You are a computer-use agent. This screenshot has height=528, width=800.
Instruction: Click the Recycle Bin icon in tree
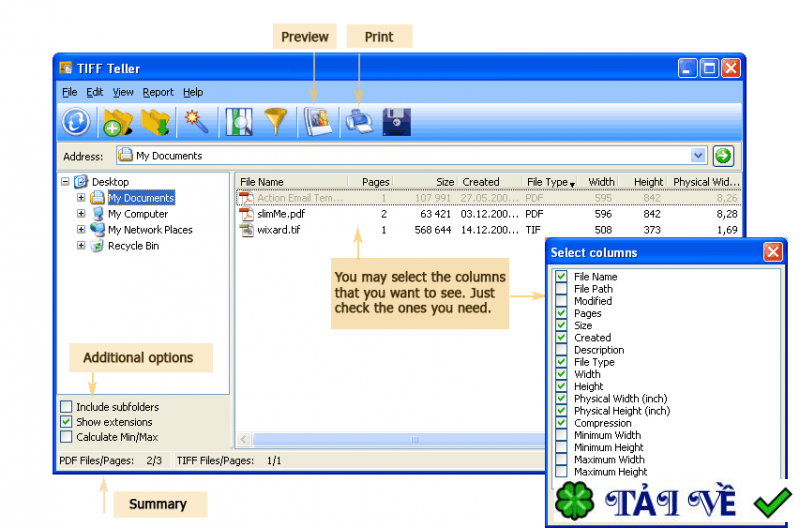(x=97, y=246)
